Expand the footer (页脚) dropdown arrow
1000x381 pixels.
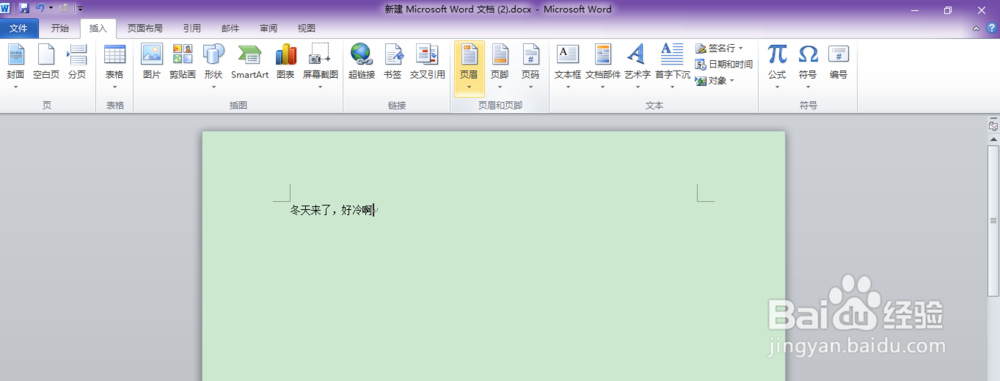(x=499, y=87)
